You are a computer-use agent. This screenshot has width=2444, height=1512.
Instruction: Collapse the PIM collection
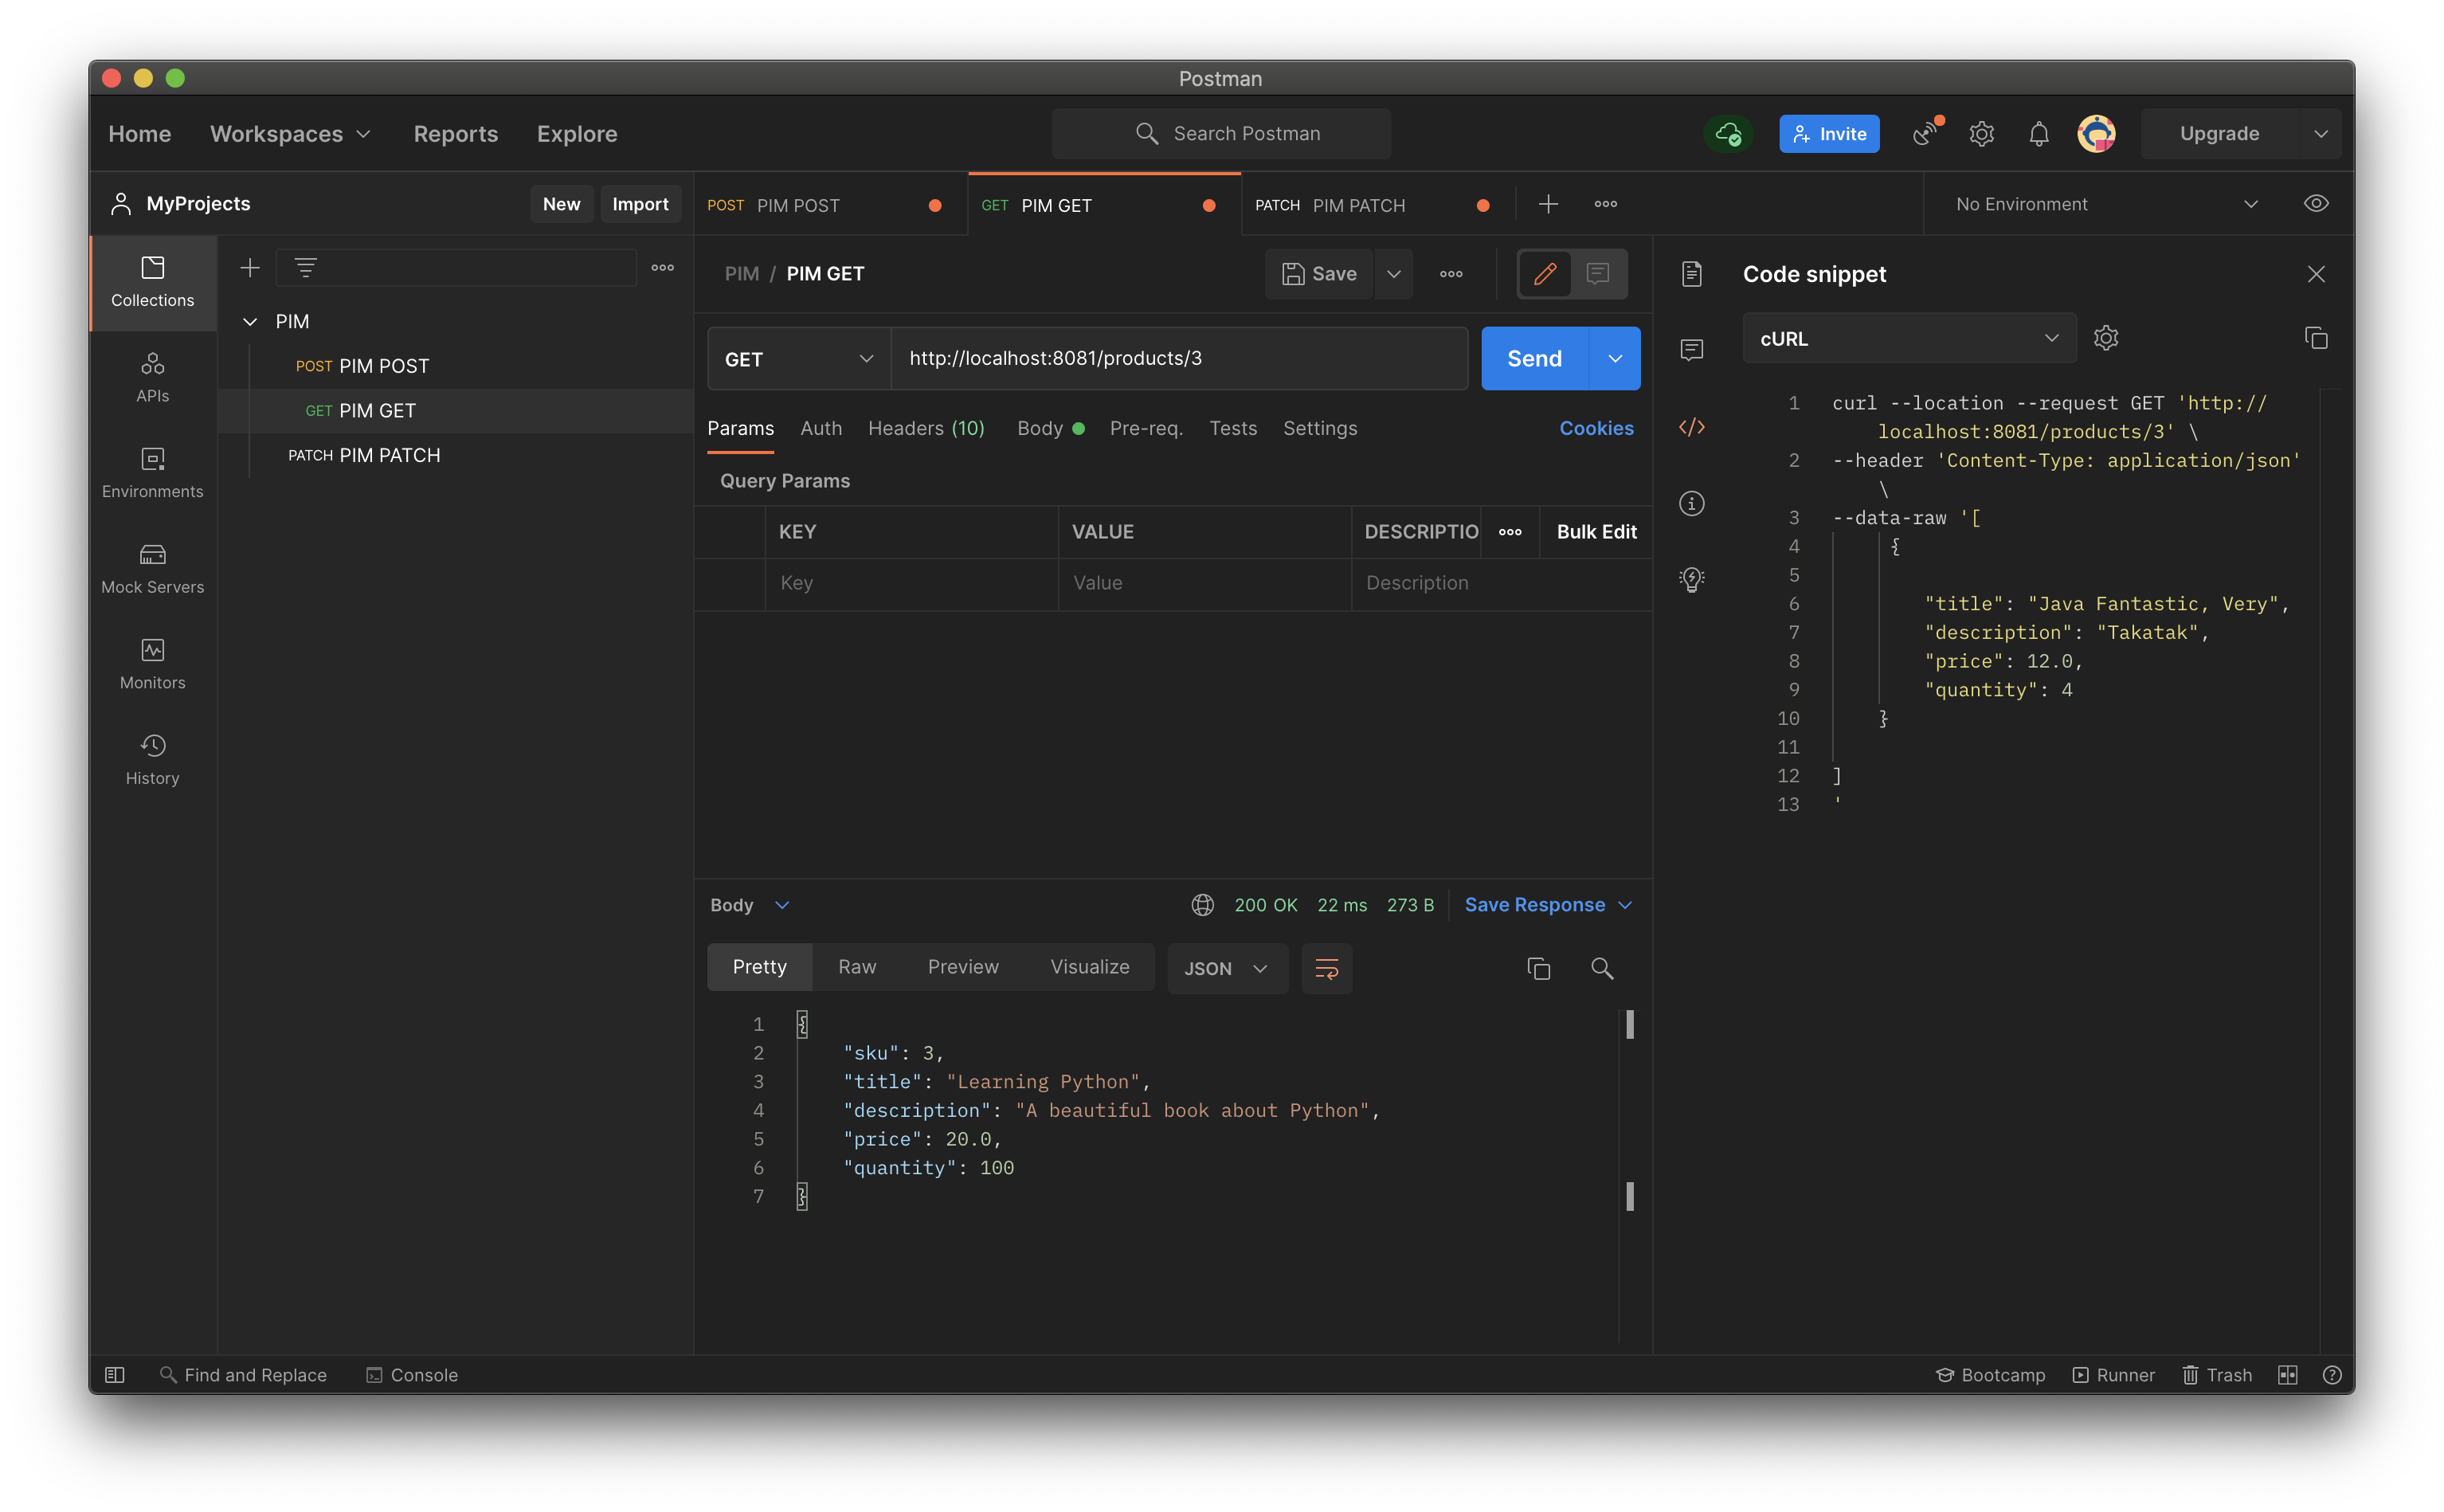click(x=250, y=321)
